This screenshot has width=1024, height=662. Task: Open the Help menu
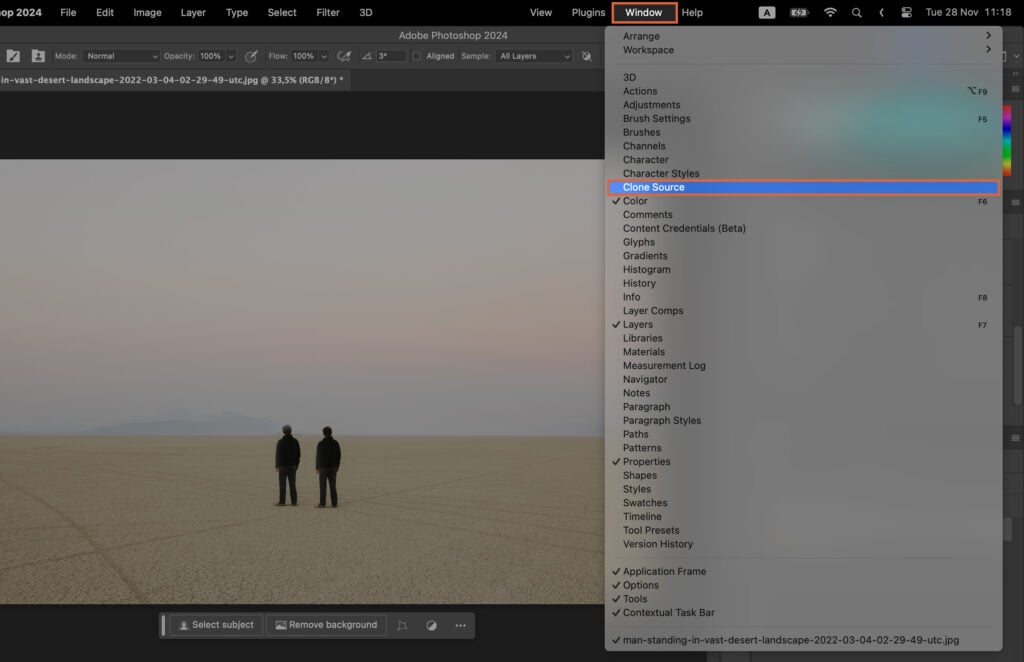(x=691, y=12)
